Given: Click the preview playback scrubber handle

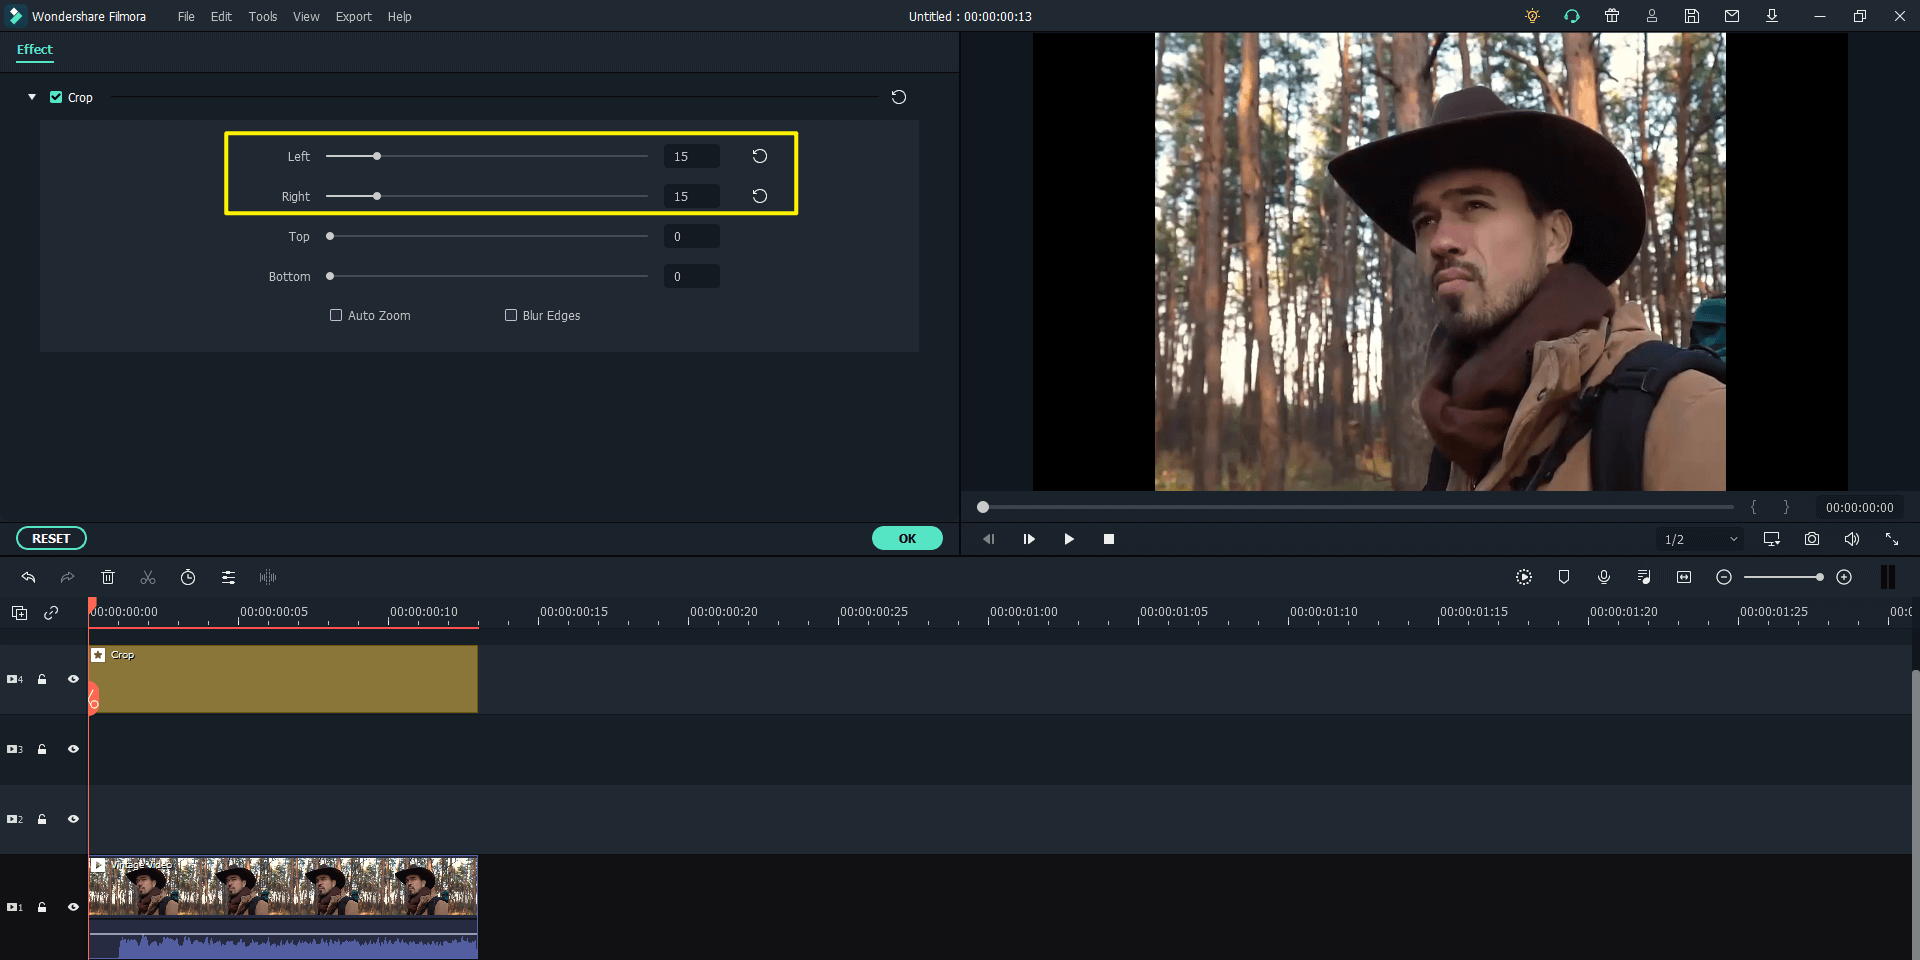Looking at the screenshot, I should pos(983,507).
